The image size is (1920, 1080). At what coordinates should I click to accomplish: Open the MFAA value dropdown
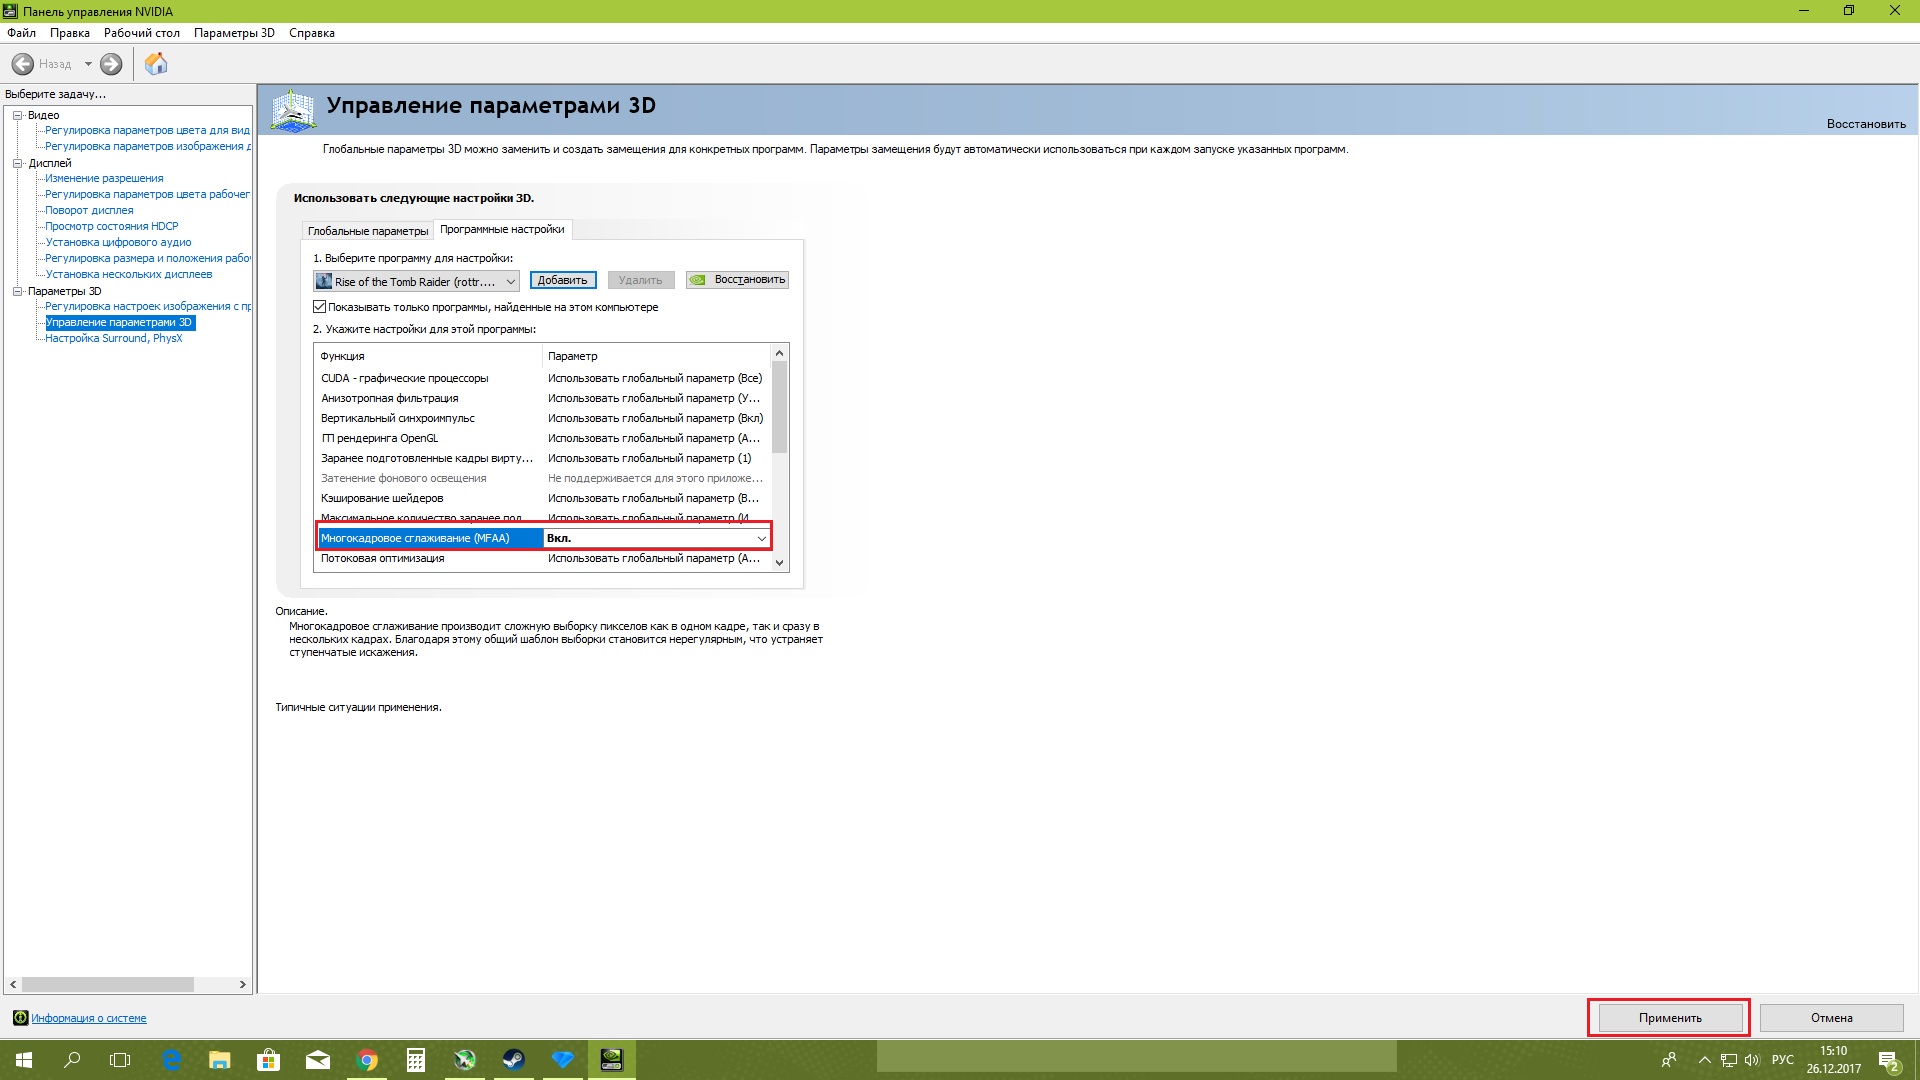tap(761, 539)
